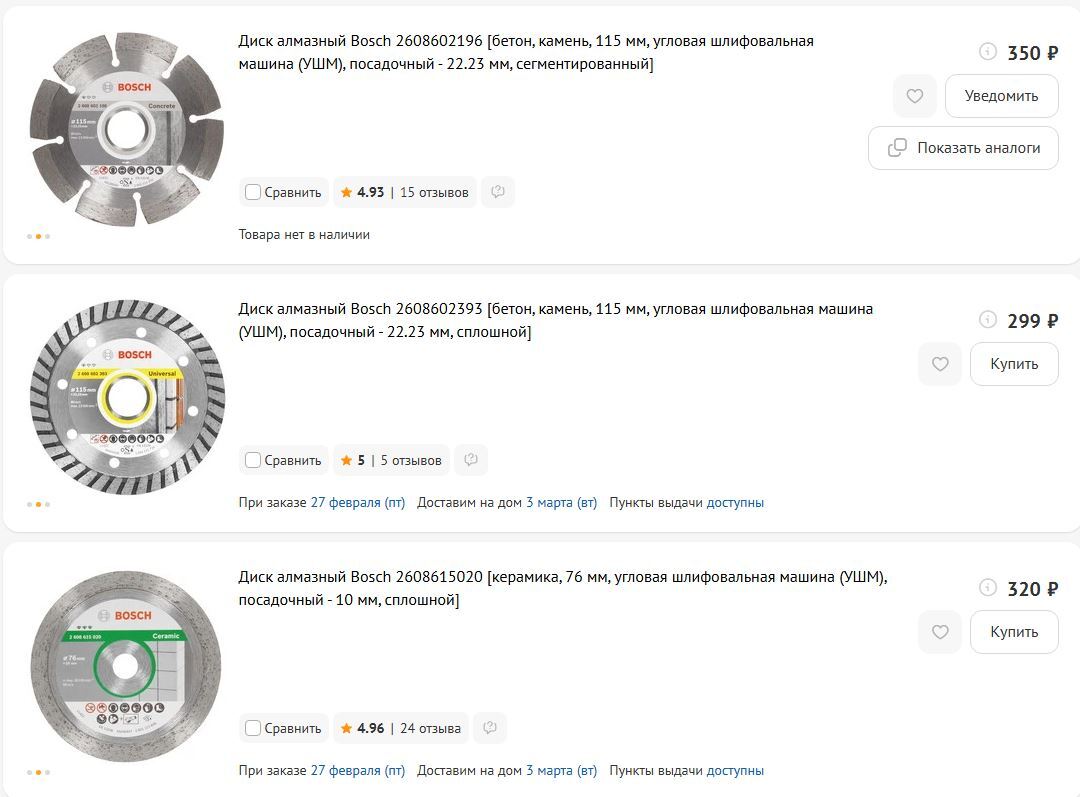
Task: Click info icon next to 320 ₽
Action: tap(988, 588)
